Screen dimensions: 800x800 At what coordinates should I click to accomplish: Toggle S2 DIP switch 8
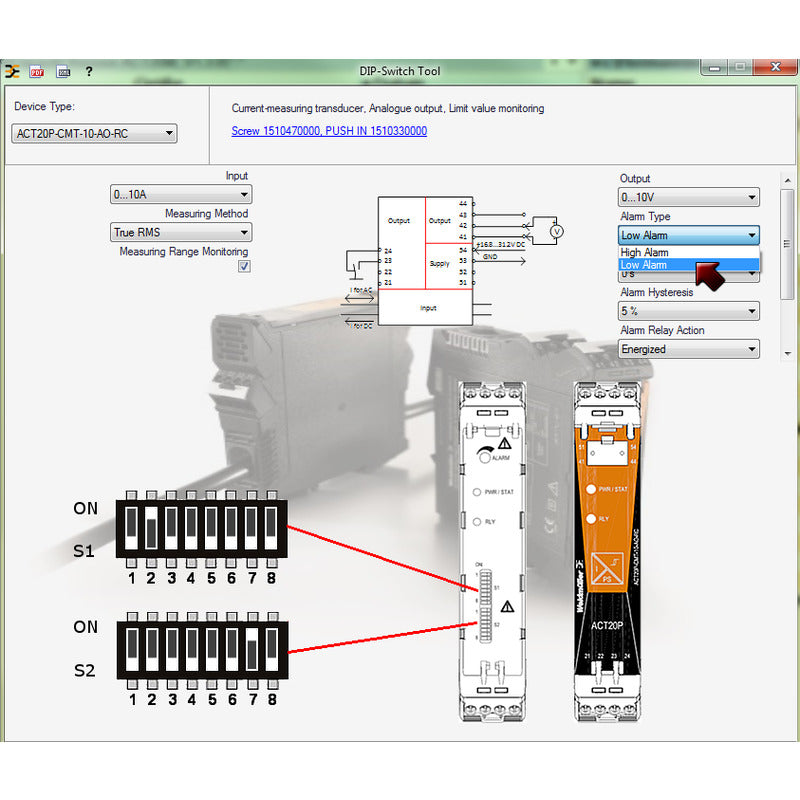coord(272,649)
